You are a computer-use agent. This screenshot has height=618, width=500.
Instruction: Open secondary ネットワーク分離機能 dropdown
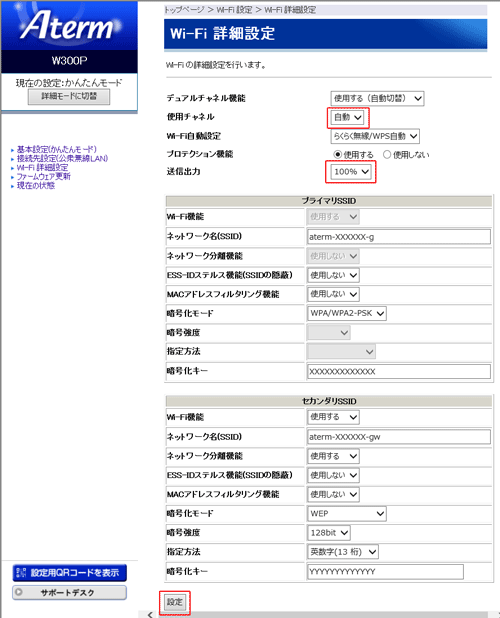(333, 456)
